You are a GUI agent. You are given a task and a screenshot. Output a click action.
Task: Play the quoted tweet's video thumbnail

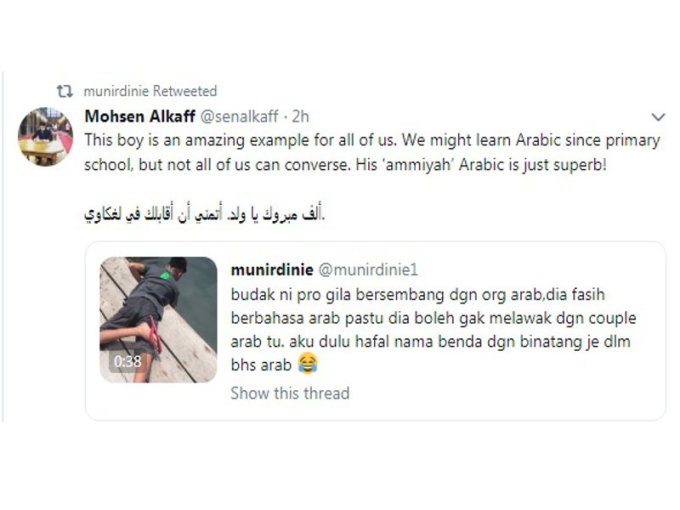pyautogui.click(x=158, y=320)
